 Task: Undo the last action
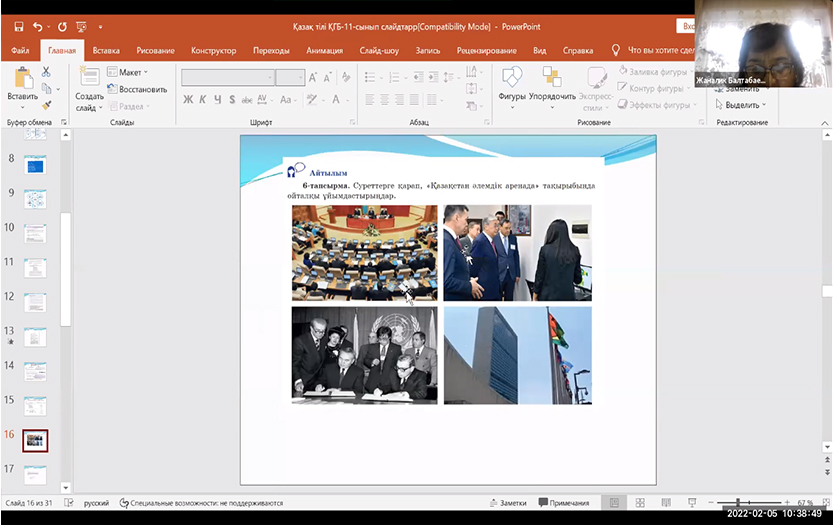pyautogui.click(x=39, y=27)
